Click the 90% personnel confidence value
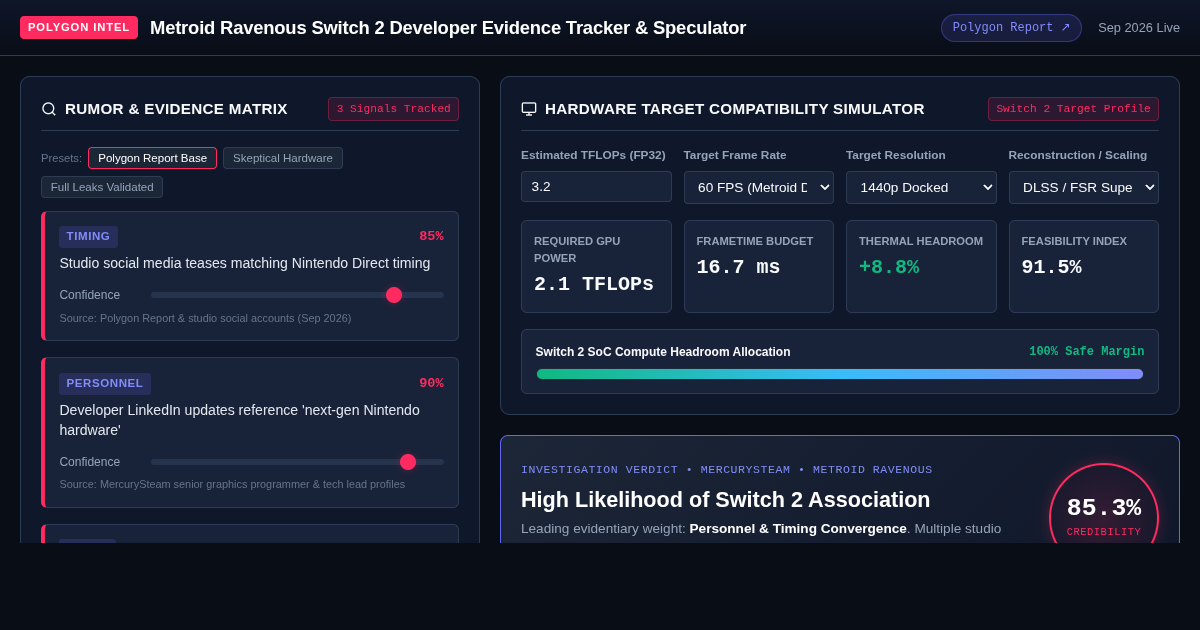Image resolution: width=1200 pixels, height=630 pixels. [431, 384]
